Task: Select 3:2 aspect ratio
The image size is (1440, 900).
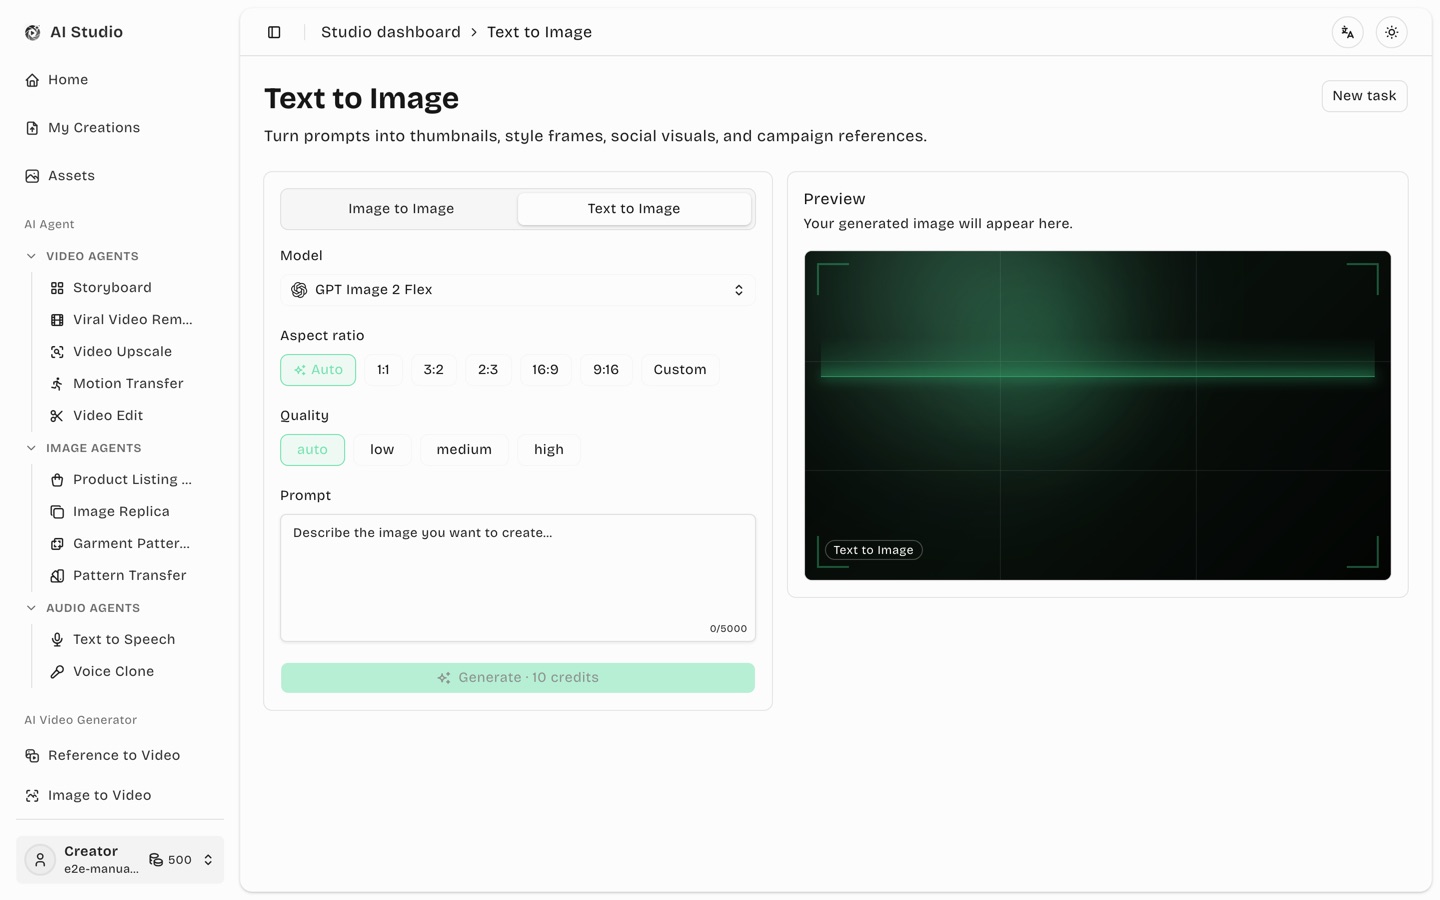Action: pyautogui.click(x=433, y=370)
